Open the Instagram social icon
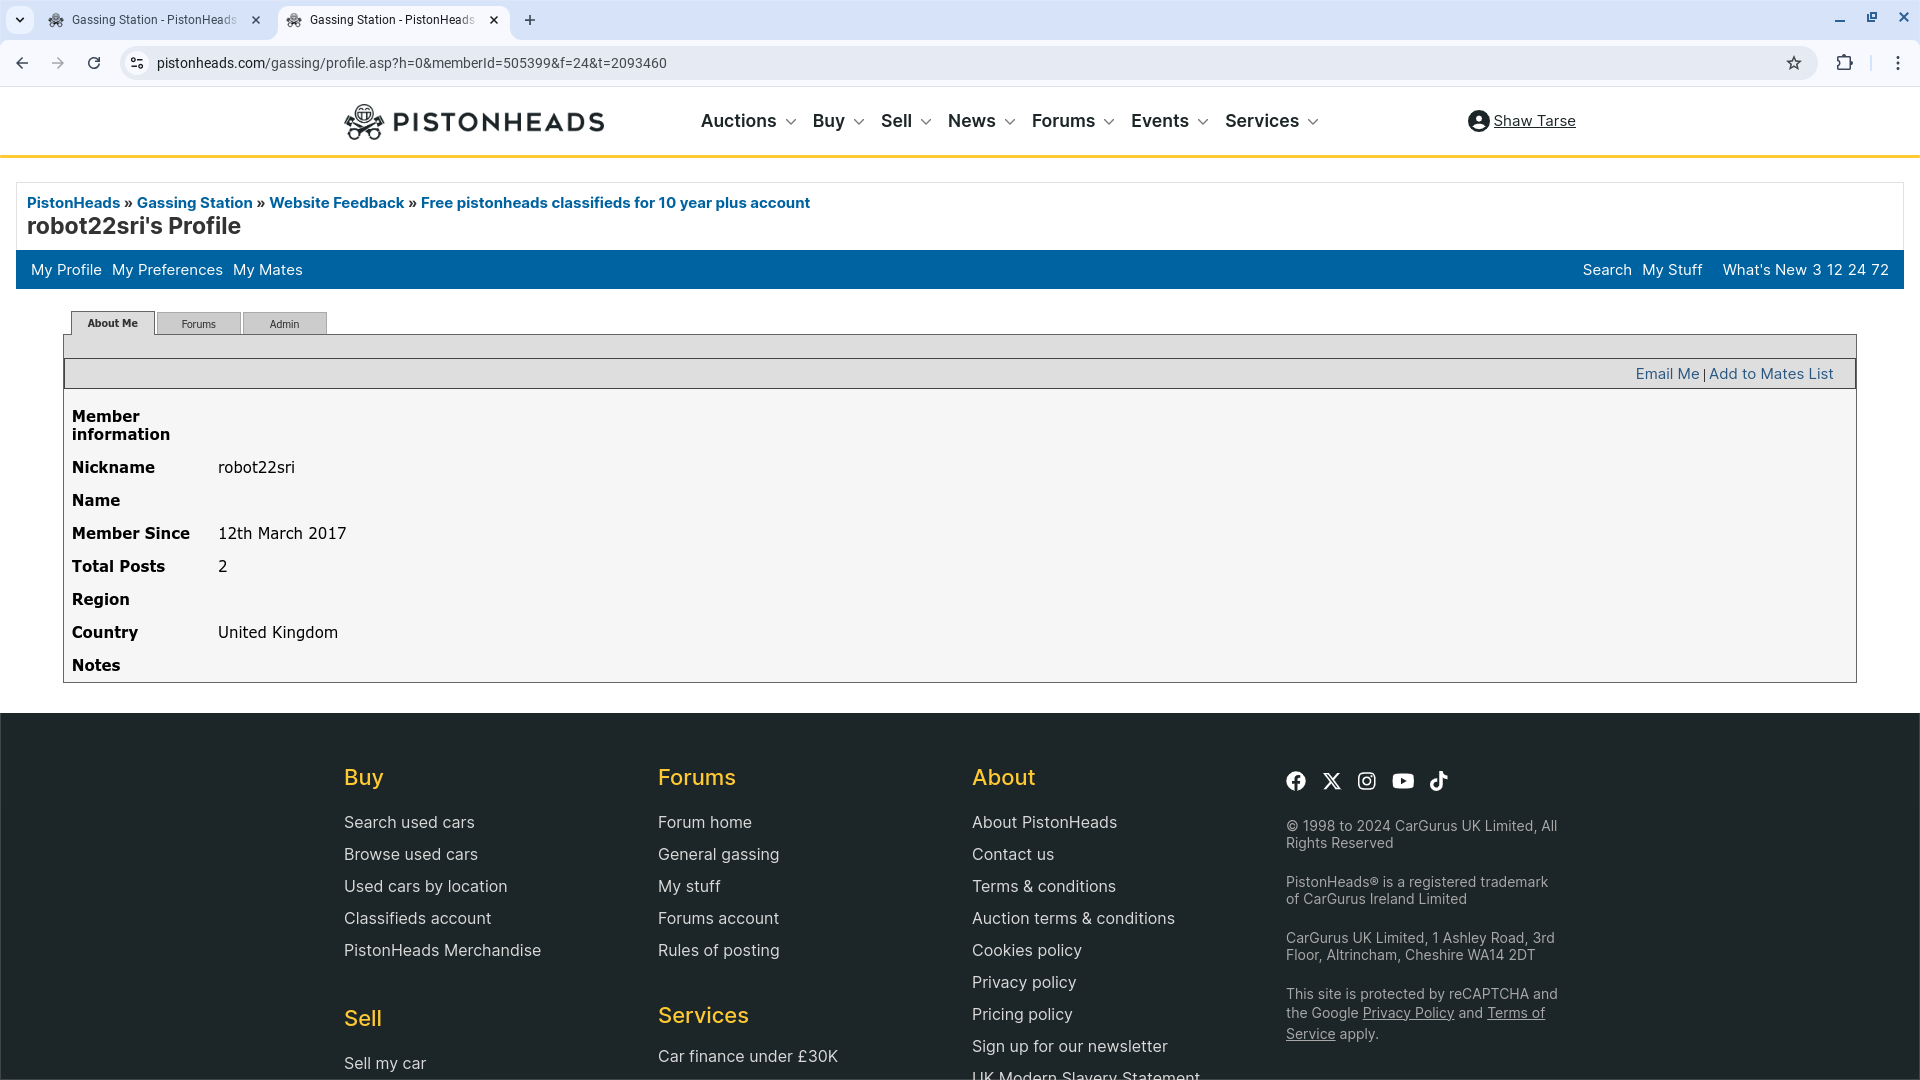 pyautogui.click(x=1367, y=781)
